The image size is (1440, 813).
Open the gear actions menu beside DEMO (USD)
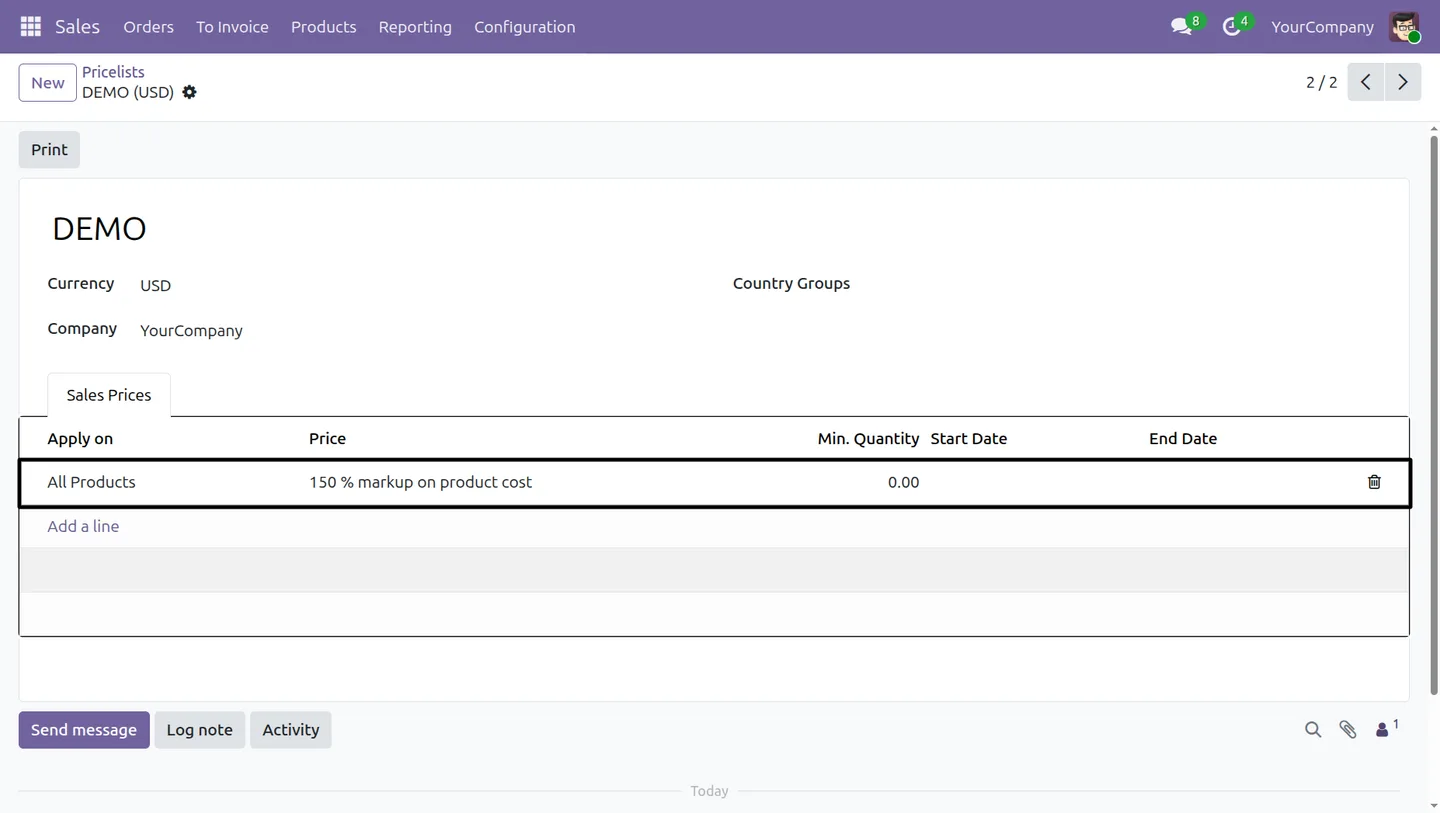point(189,92)
